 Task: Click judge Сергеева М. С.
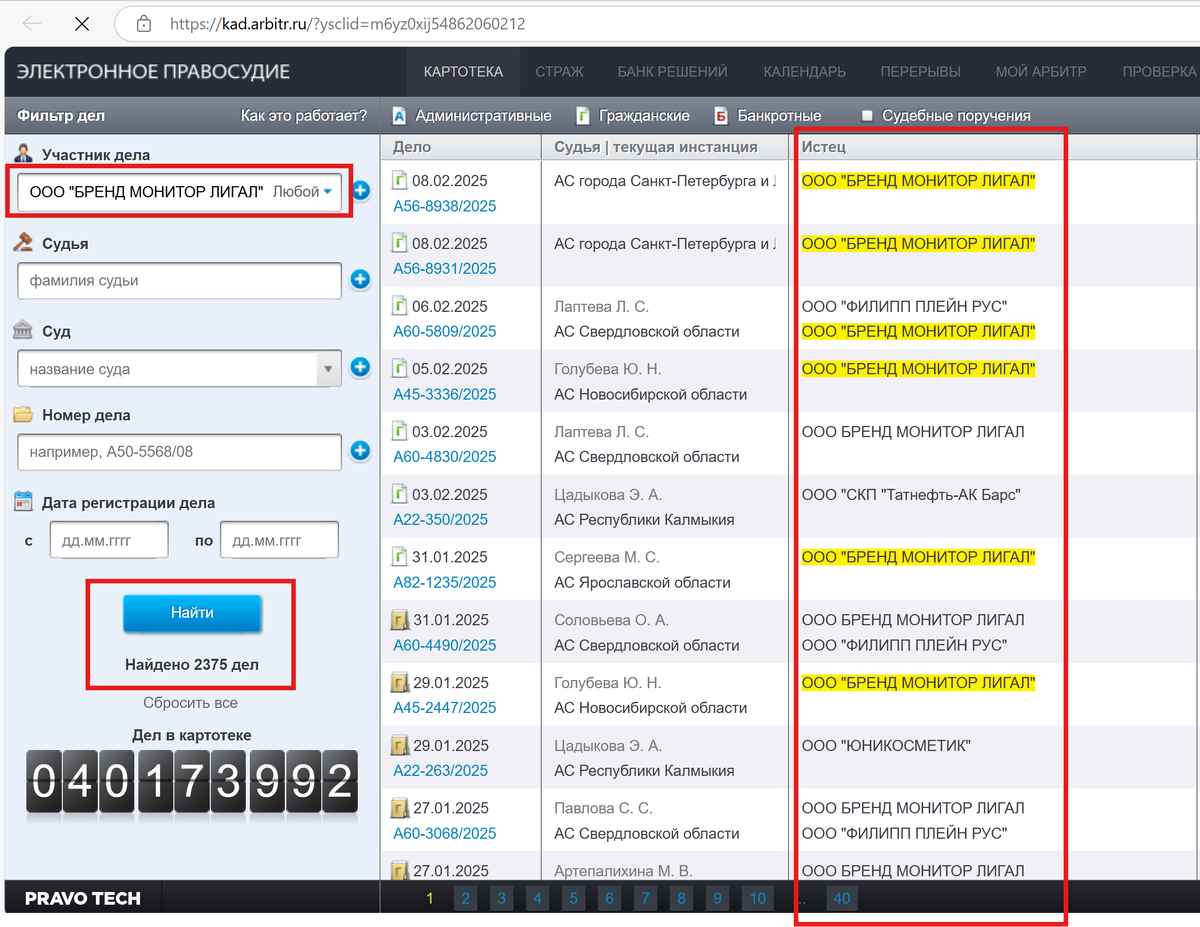coord(607,557)
